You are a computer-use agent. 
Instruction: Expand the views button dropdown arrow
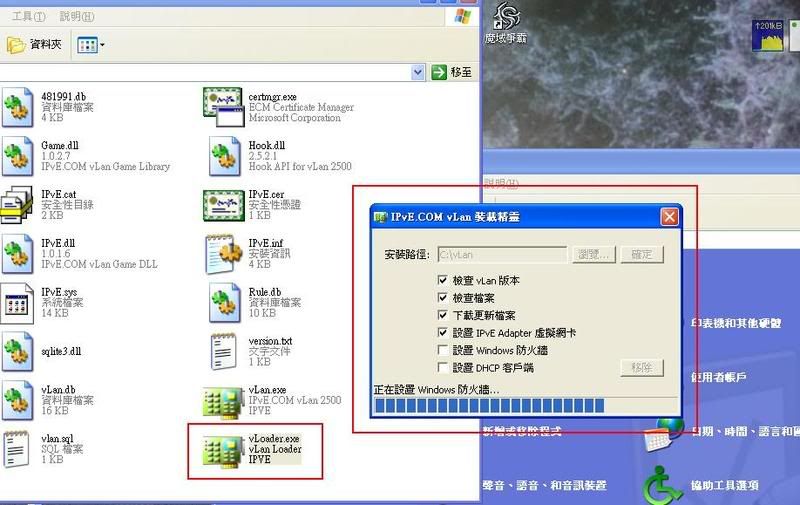coord(102,45)
